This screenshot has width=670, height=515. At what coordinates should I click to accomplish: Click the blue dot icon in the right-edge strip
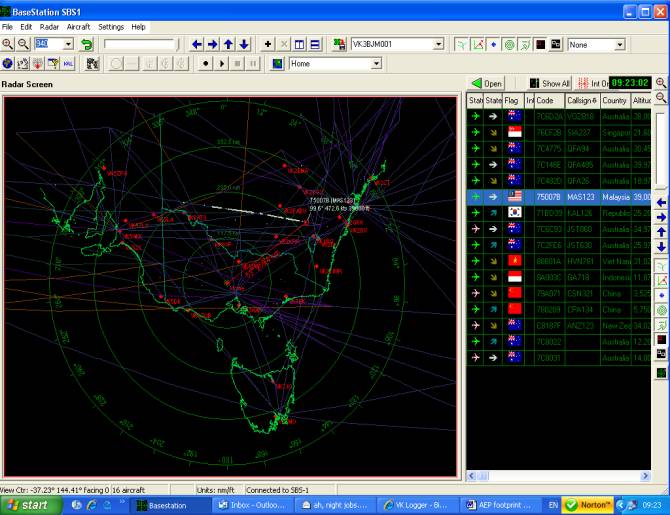661,295
